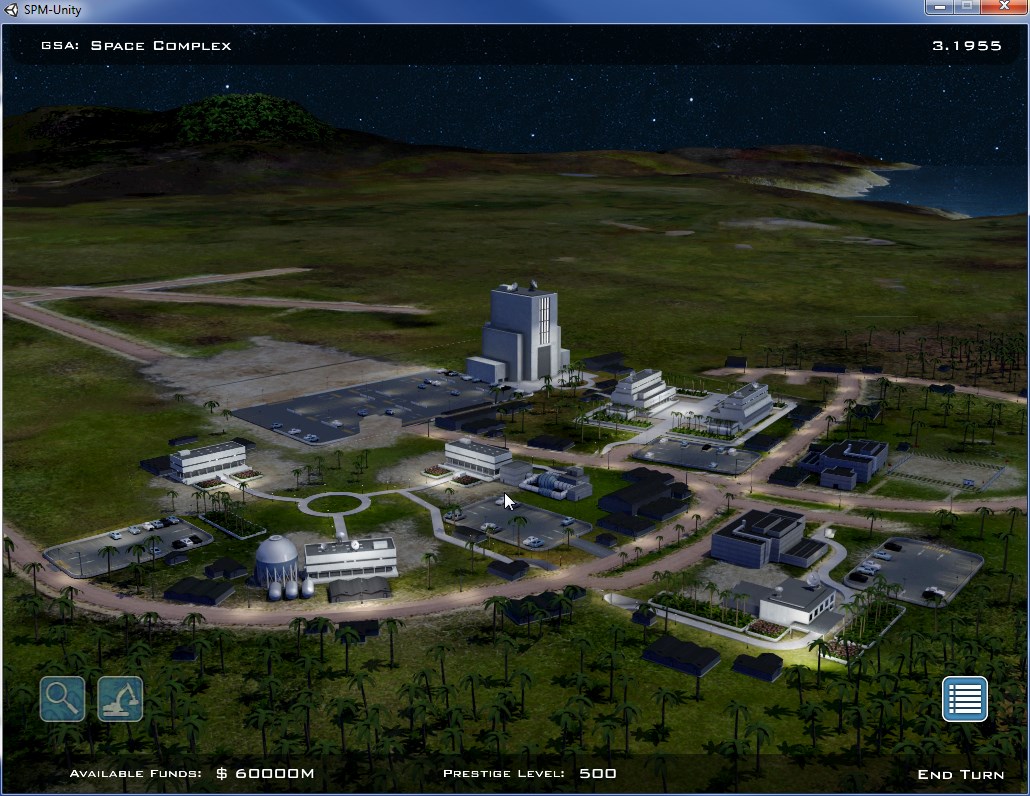Click the SPM-Unity title bar text

[54, 10]
